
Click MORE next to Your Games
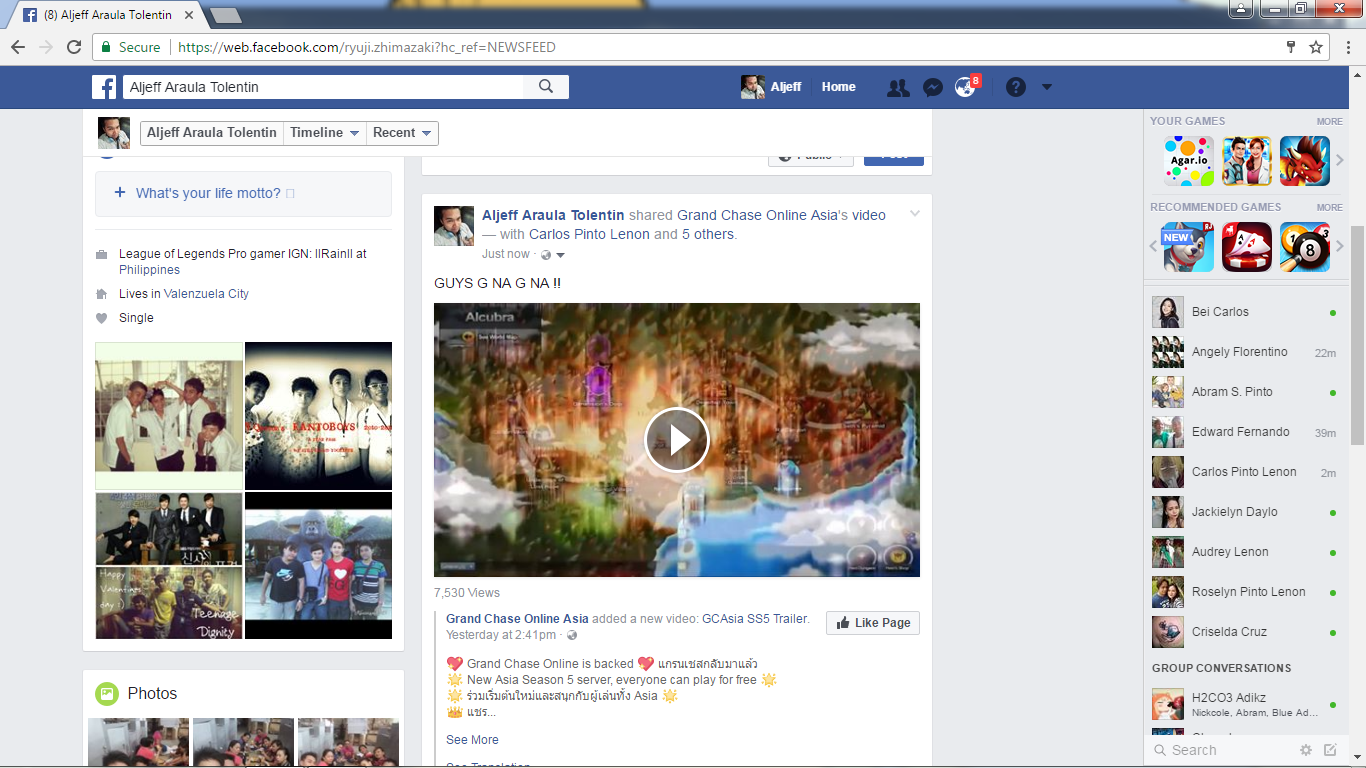click(x=1329, y=122)
